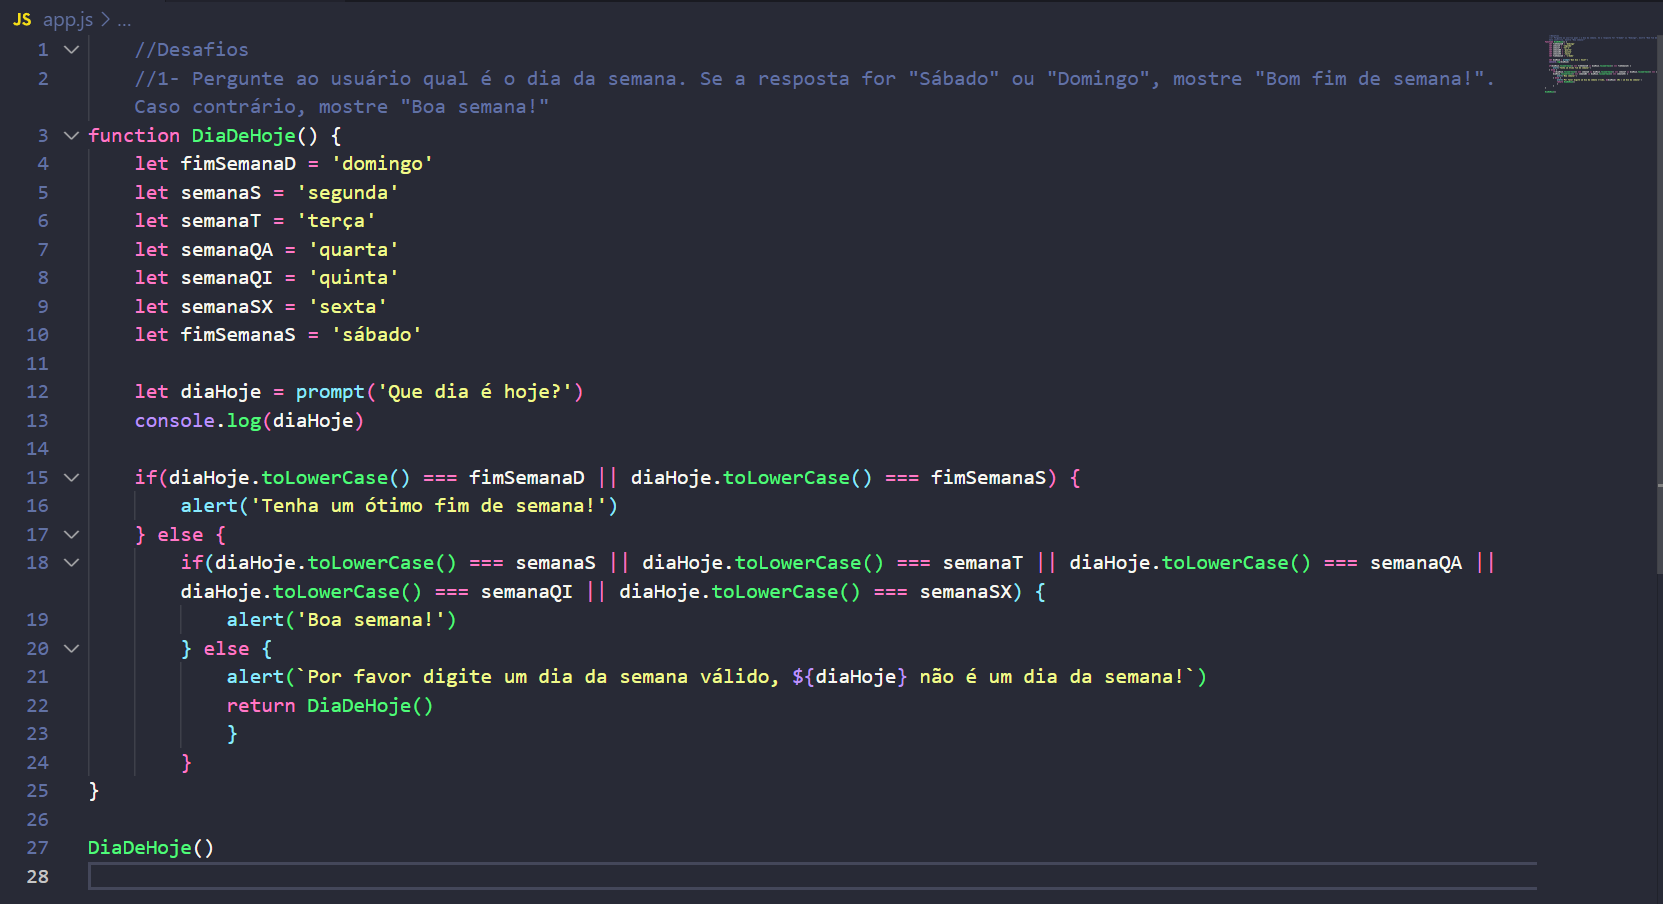The image size is (1663, 904).
Task: Click the breadcrumb ellipsis after app.js
Action: (124, 20)
